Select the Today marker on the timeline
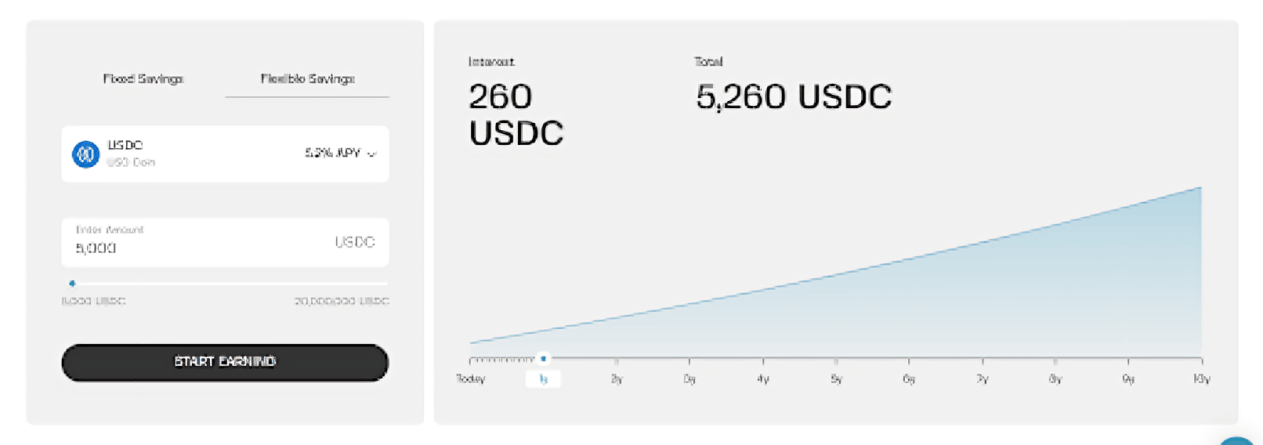Screen dimensions: 1263x445 pos(470,379)
